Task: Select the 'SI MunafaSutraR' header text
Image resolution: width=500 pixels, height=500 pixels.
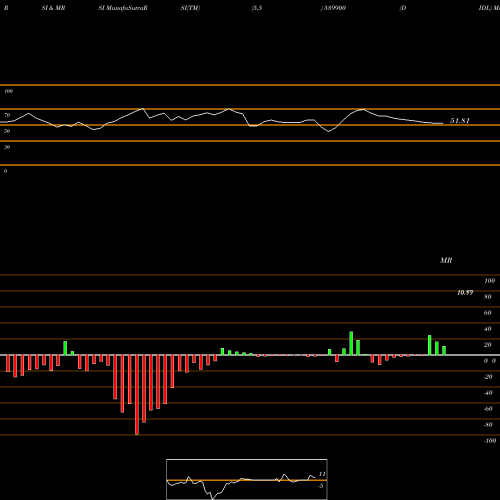Action: click(123, 8)
